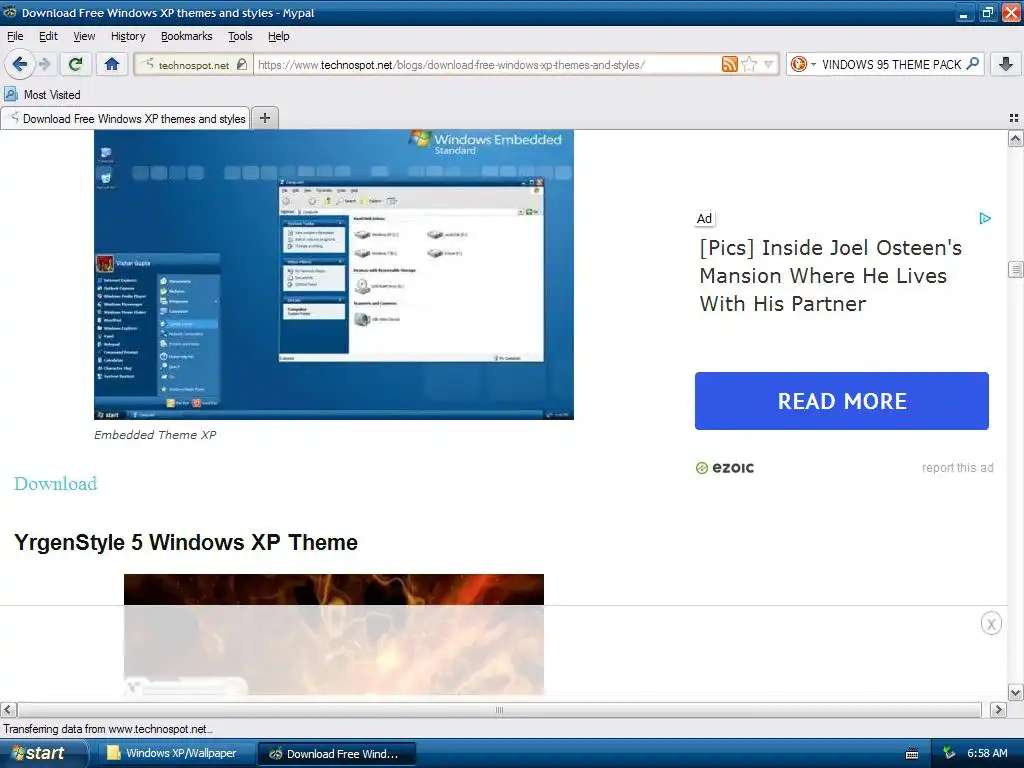This screenshot has width=1024, height=768.
Task: Click the Transferring data status bar text
Action: click(x=108, y=729)
